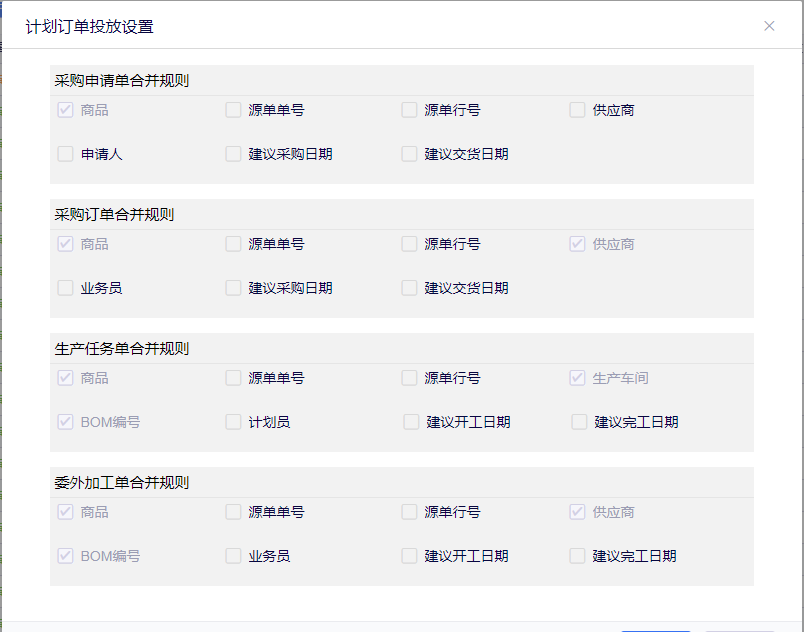
Task: Toggle the 生产车间 checkbox
Action: coord(577,378)
